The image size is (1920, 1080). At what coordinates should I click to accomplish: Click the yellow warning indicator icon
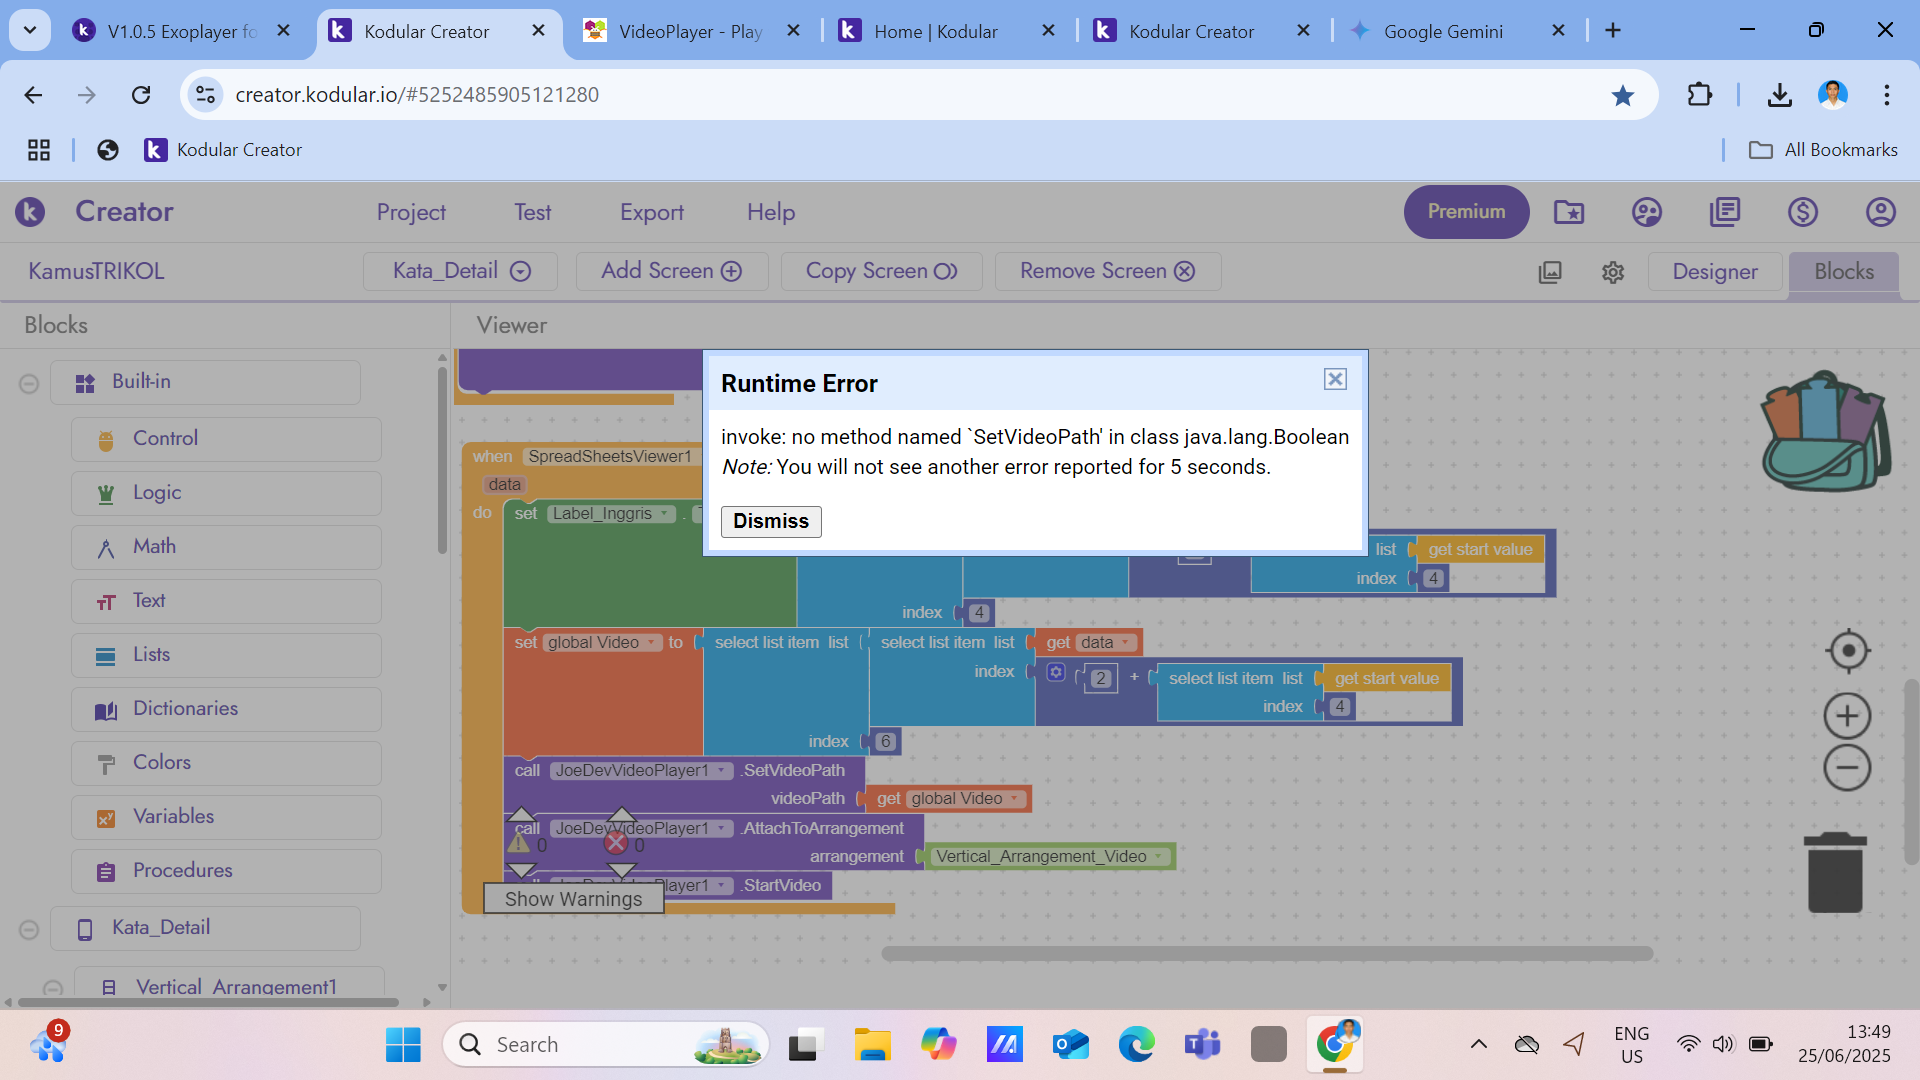point(519,843)
